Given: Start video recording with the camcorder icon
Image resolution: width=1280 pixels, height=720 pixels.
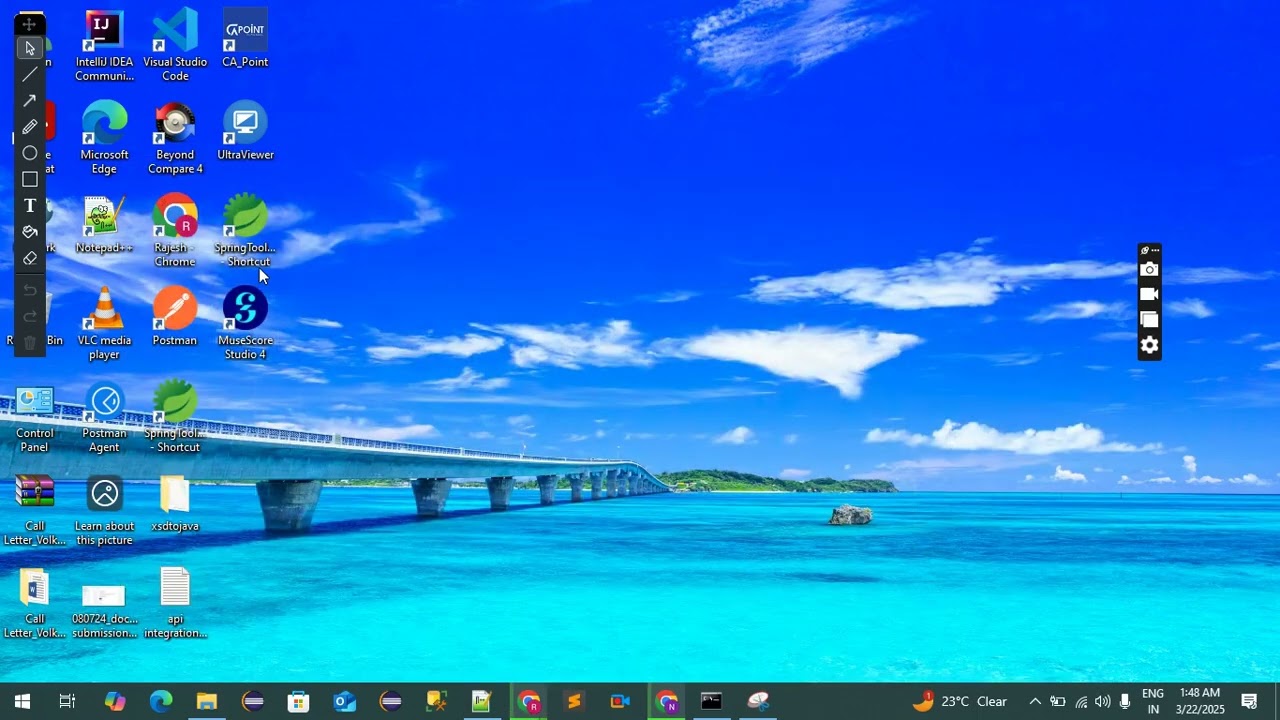Looking at the screenshot, I should click(x=1149, y=294).
